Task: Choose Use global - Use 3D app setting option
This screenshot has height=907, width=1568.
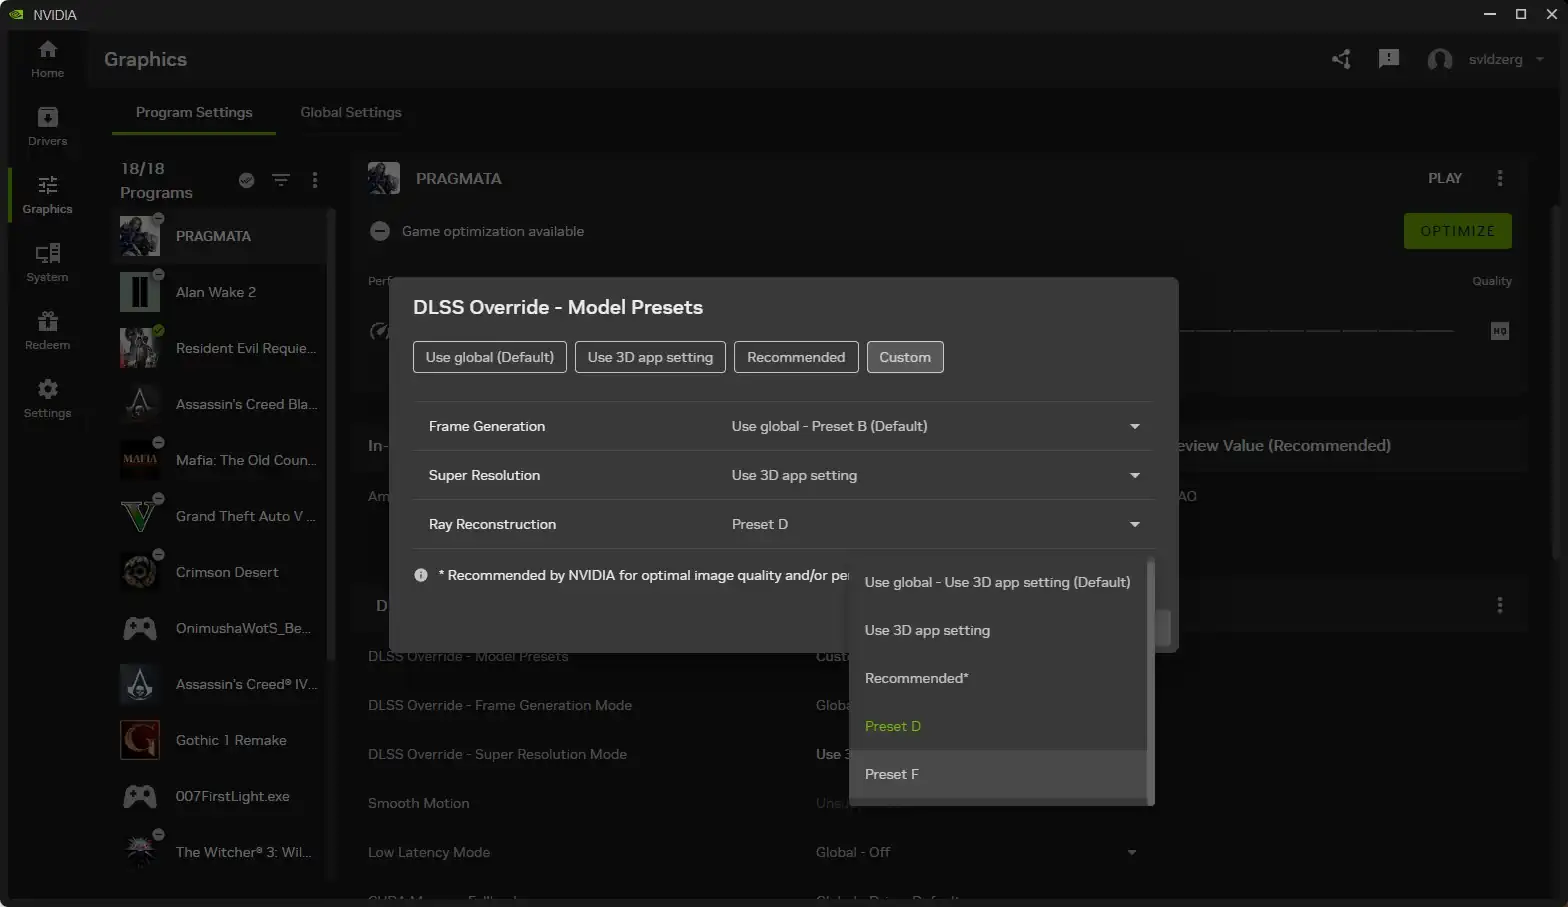Action: click(x=997, y=582)
